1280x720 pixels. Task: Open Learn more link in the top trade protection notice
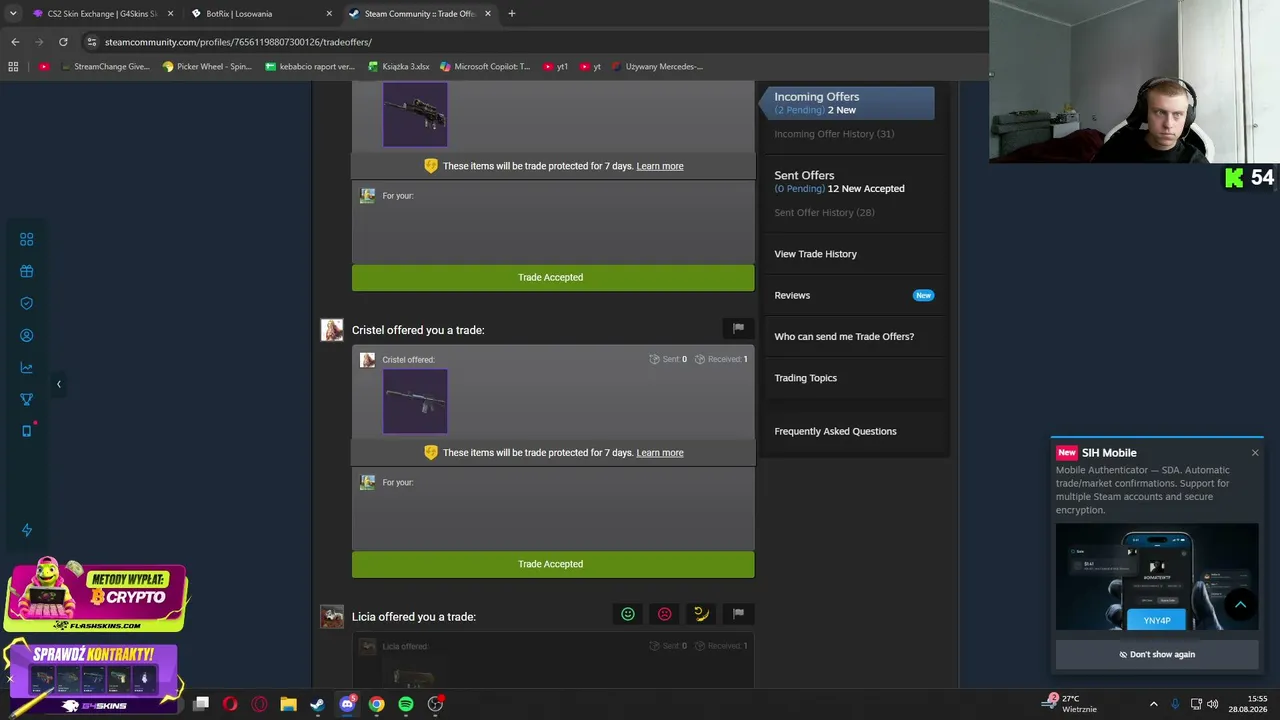coord(660,166)
